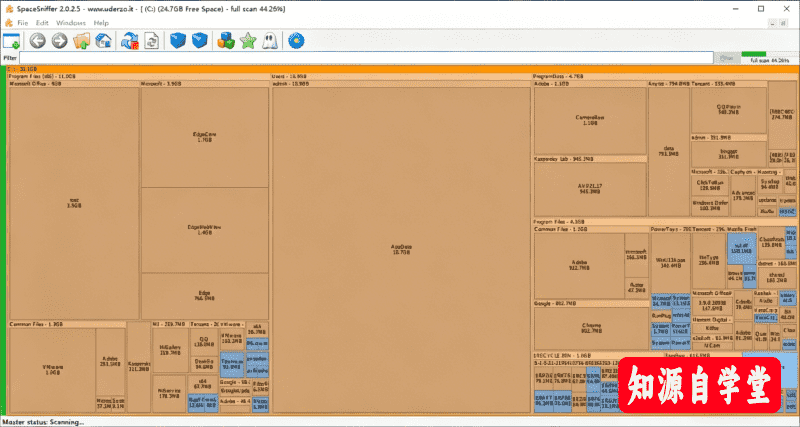The width and height of the screenshot is (800, 427).
Task: Click the first blue cube detail icon
Action: pyautogui.click(x=178, y=41)
